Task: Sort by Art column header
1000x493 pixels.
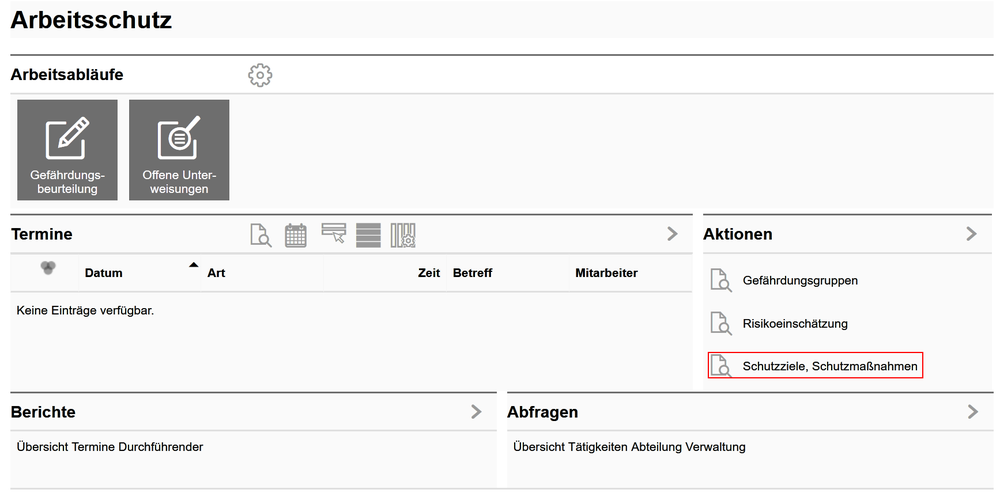Action: click(x=216, y=273)
